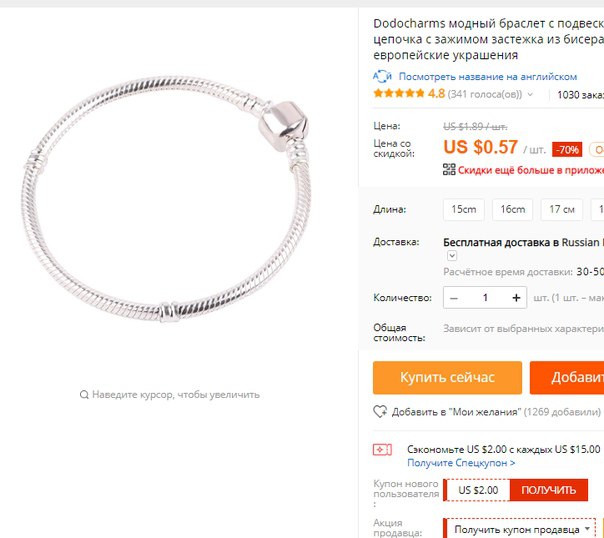The width and height of the screenshot is (604, 538).
Task: Select the 15cm length option
Action: [463, 210]
